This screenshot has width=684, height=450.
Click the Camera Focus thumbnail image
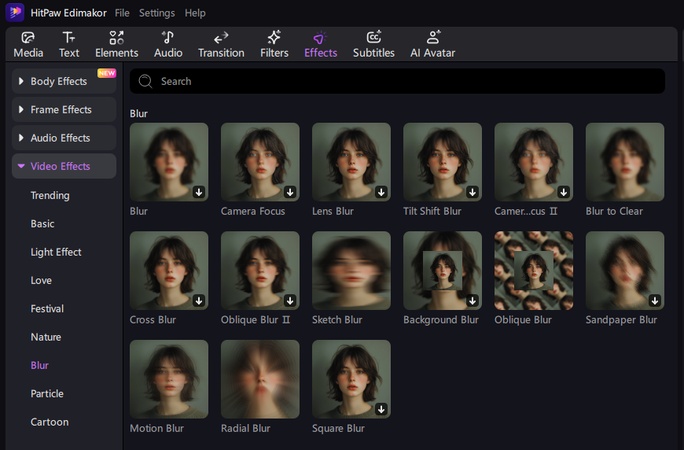pos(260,162)
